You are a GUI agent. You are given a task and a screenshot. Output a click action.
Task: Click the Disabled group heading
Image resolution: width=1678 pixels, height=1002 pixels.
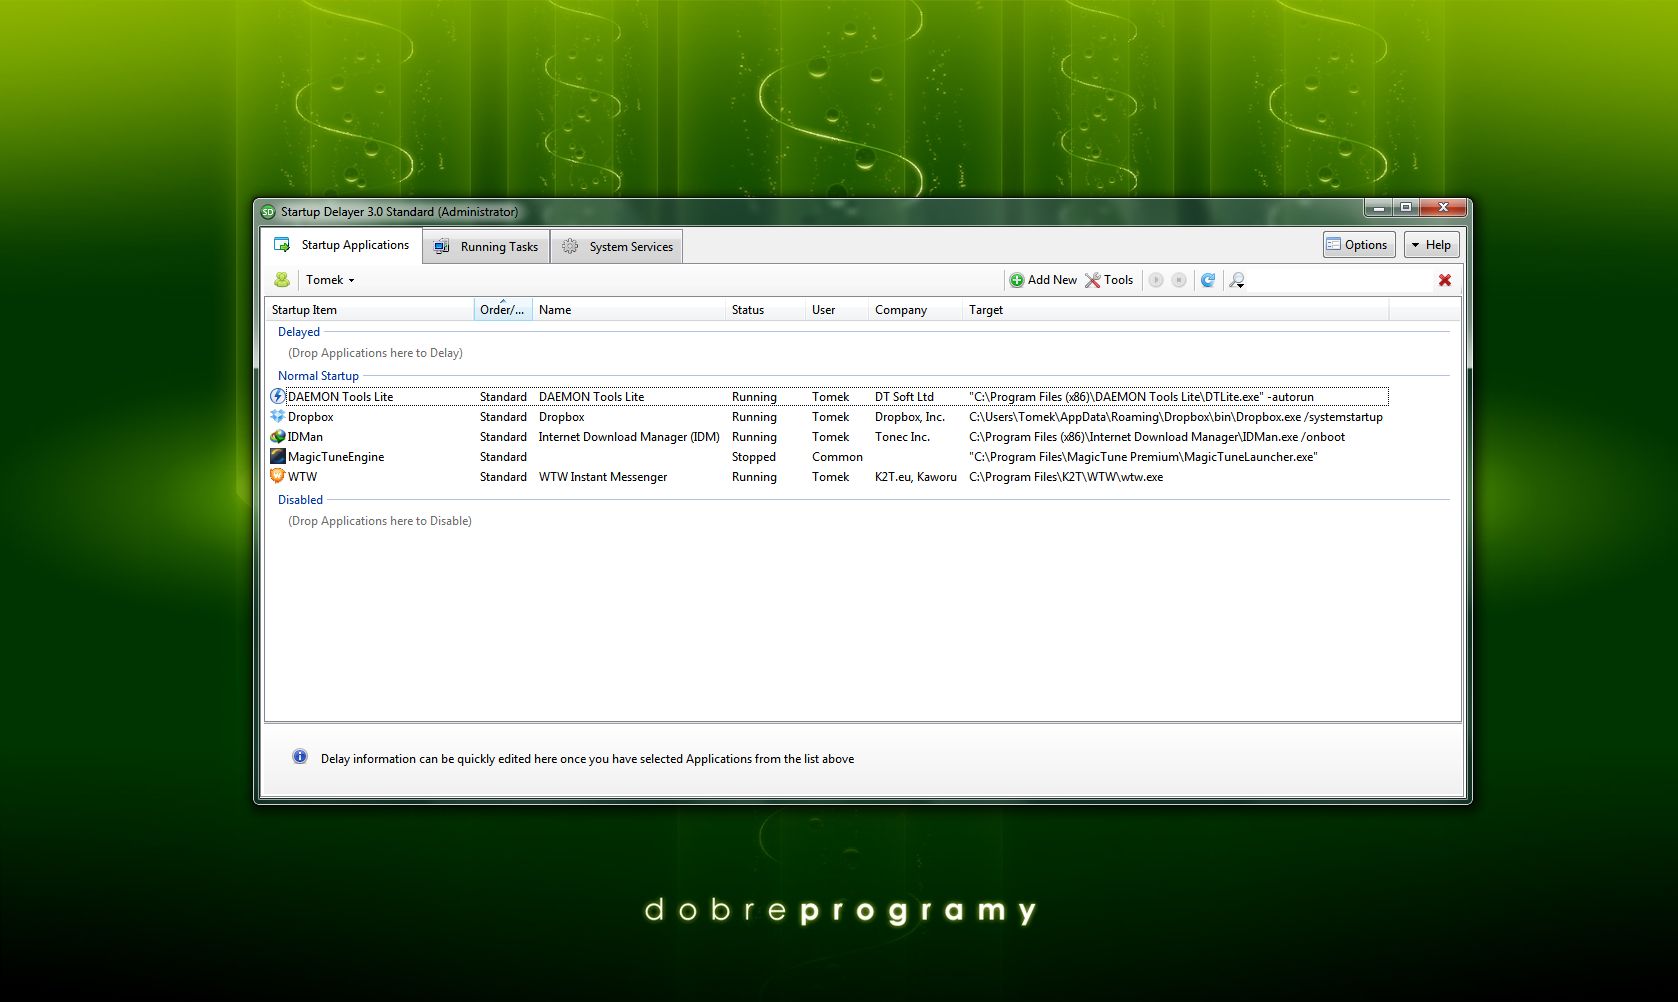pyautogui.click(x=300, y=500)
